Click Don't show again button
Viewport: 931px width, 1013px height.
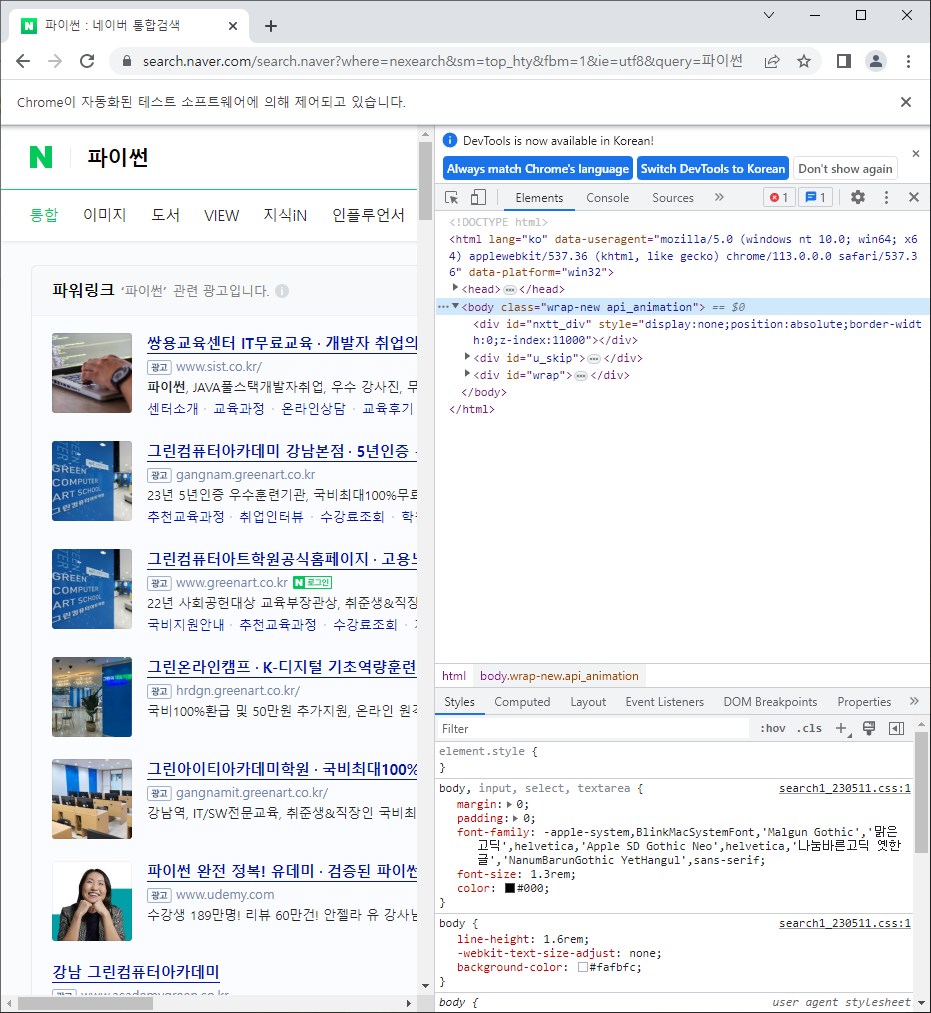(x=845, y=169)
